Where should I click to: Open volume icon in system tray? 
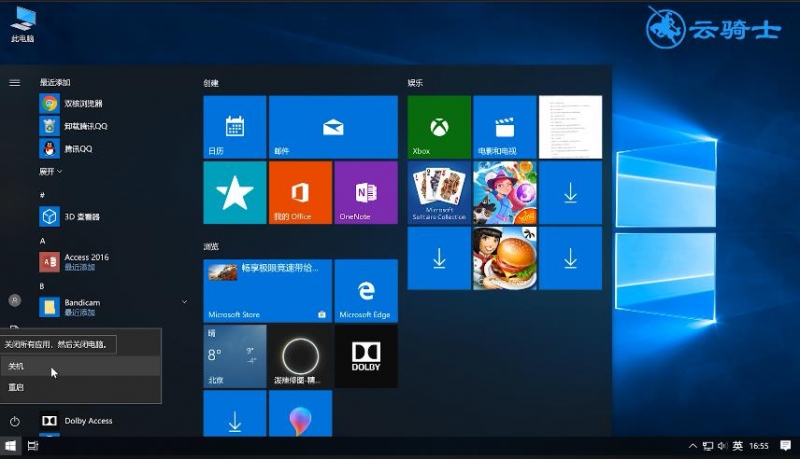click(722, 446)
